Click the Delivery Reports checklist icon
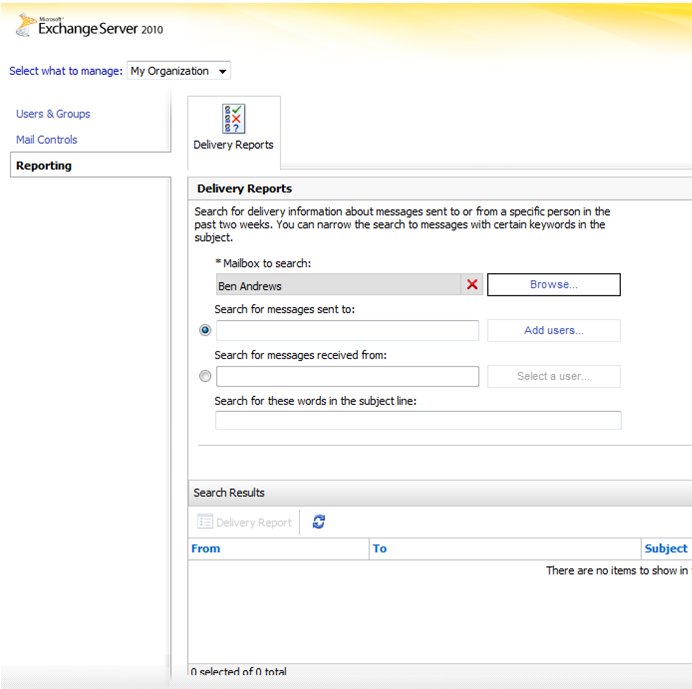The image size is (692, 689). [233, 119]
